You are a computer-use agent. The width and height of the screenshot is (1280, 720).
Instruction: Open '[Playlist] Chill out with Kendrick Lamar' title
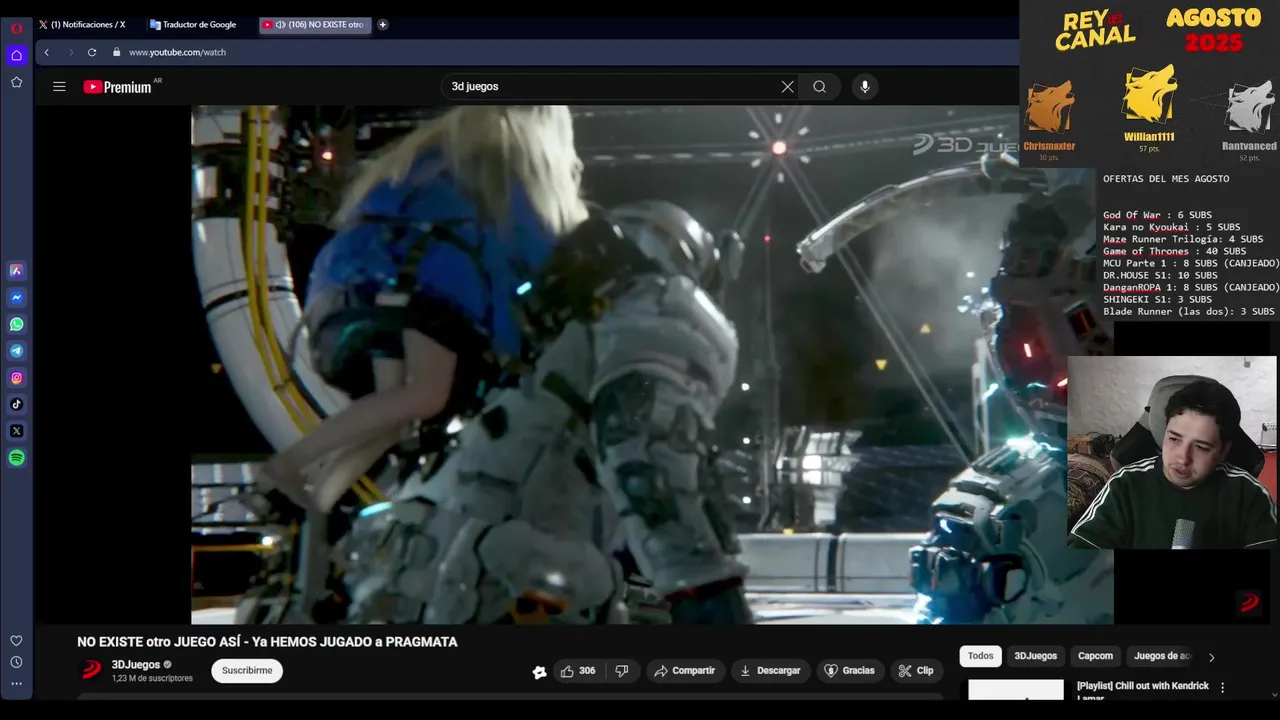pos(1143,690)
